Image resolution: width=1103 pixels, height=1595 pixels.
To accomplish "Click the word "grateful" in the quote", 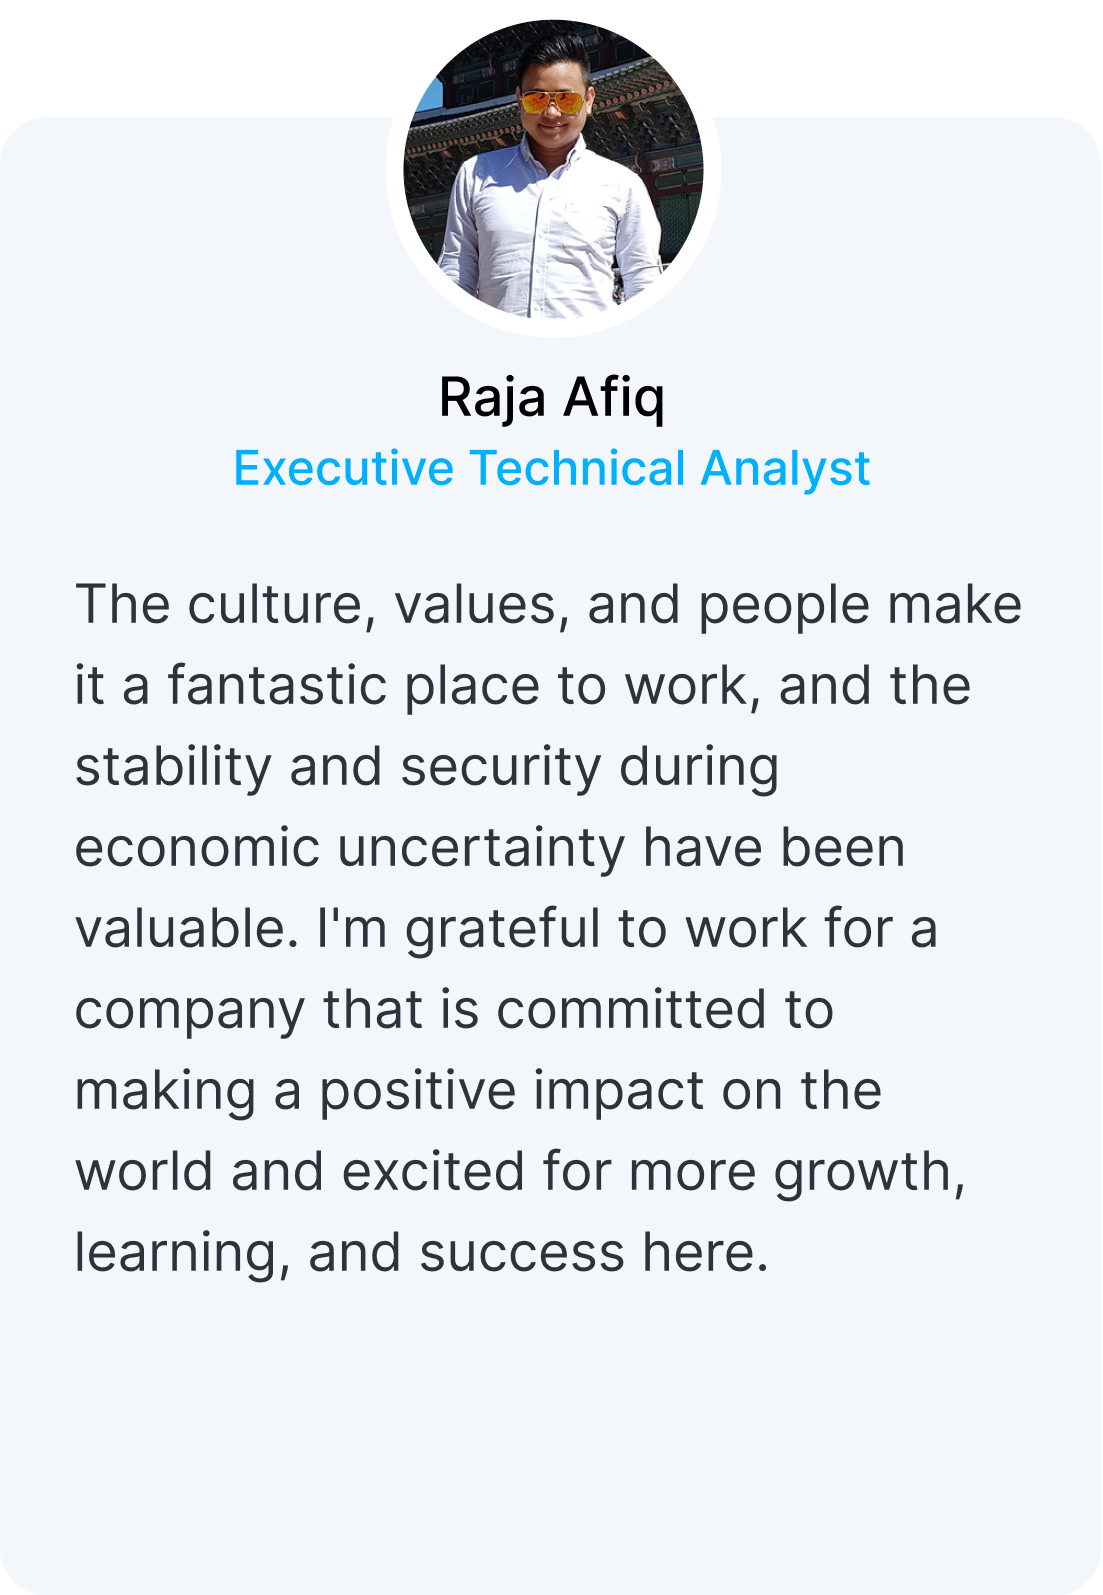I will (x=503, y=930).
